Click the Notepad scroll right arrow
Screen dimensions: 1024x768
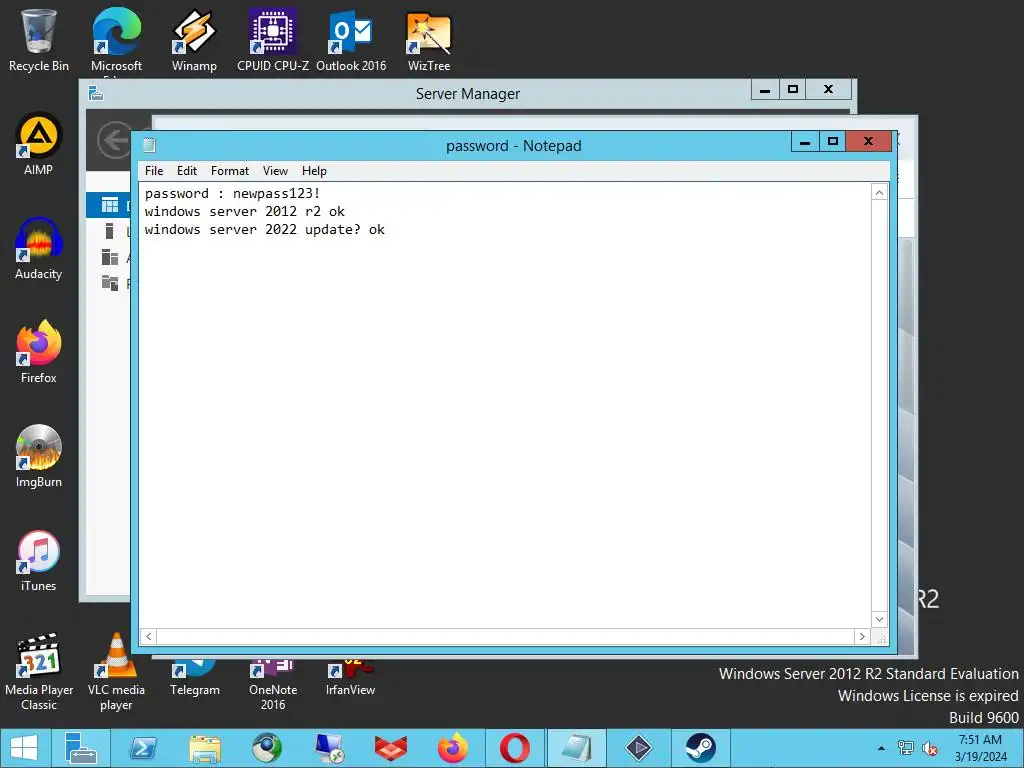click(862, 636)
